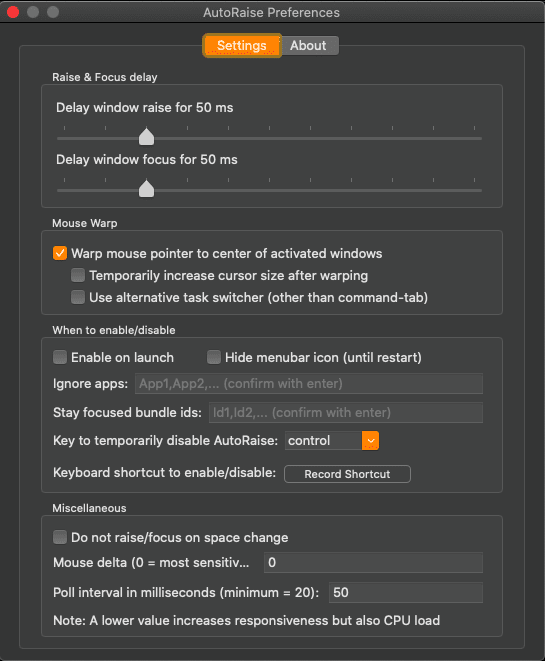Click the Stay focused bundle ids field
545x661 pixels.
(x=346, y=412)
